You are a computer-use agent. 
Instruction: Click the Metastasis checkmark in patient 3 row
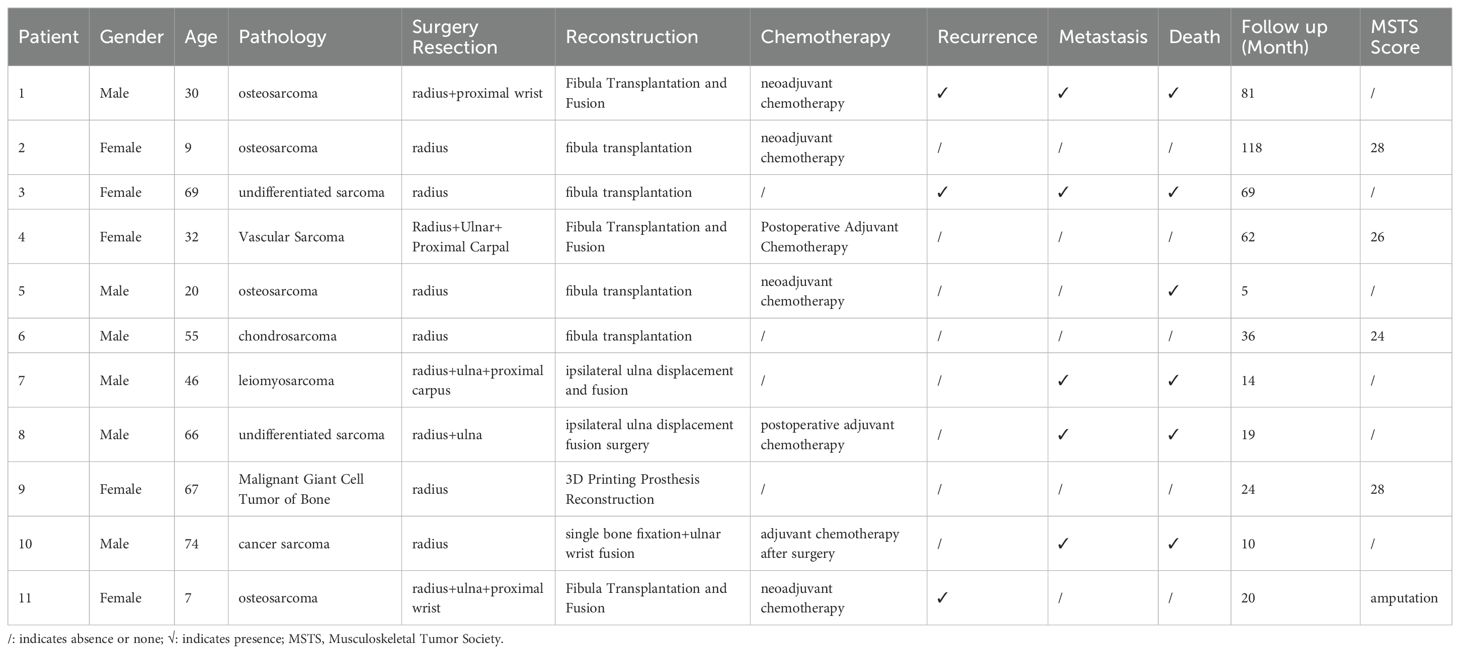point(1065,192)
